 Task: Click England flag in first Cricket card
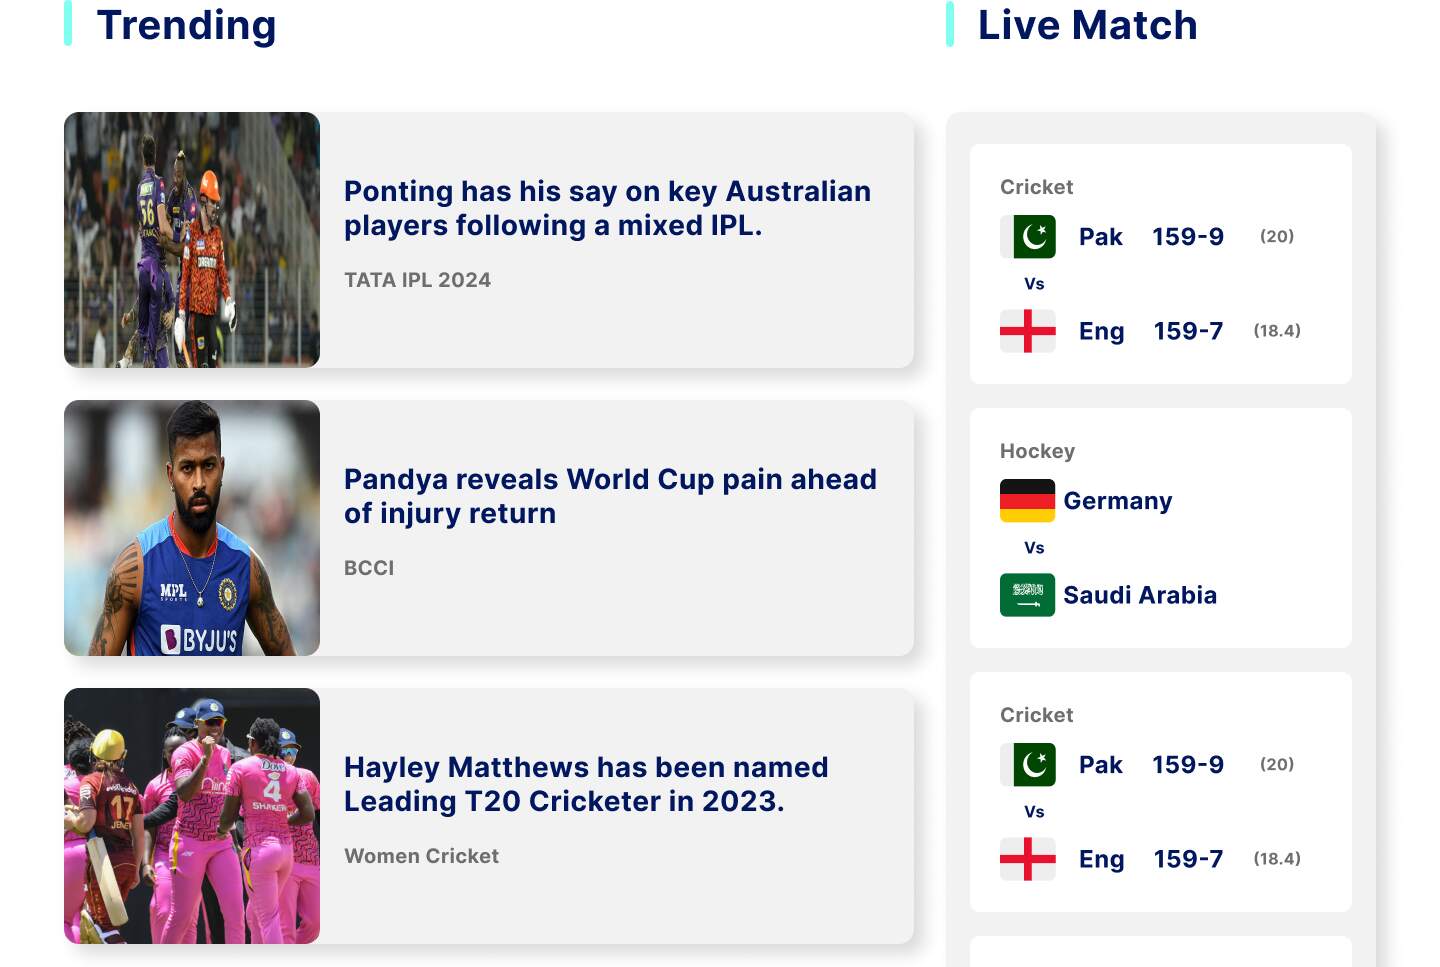1028,331
